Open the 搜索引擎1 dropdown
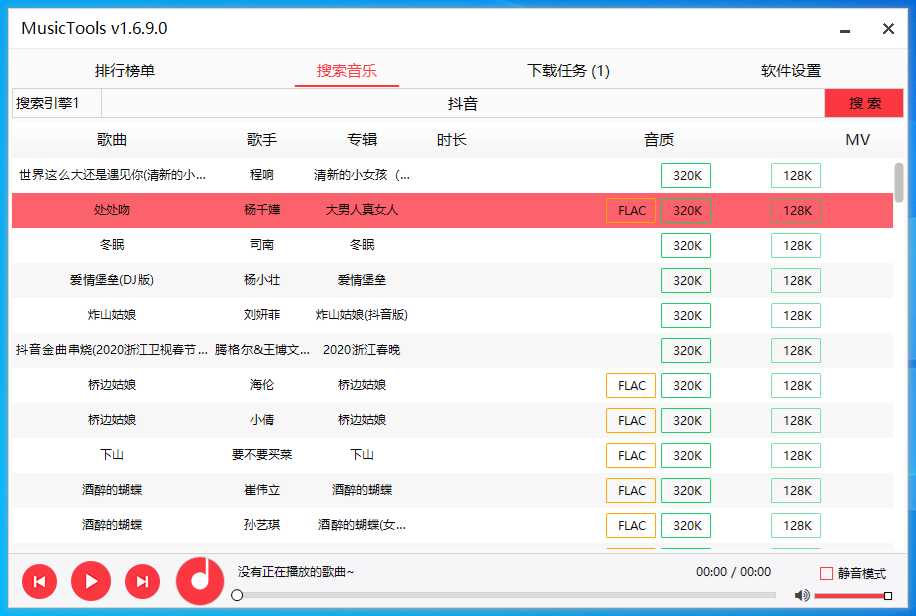This screenshot has height=616, width=916. pyautogui.click(x=57, y=103)
